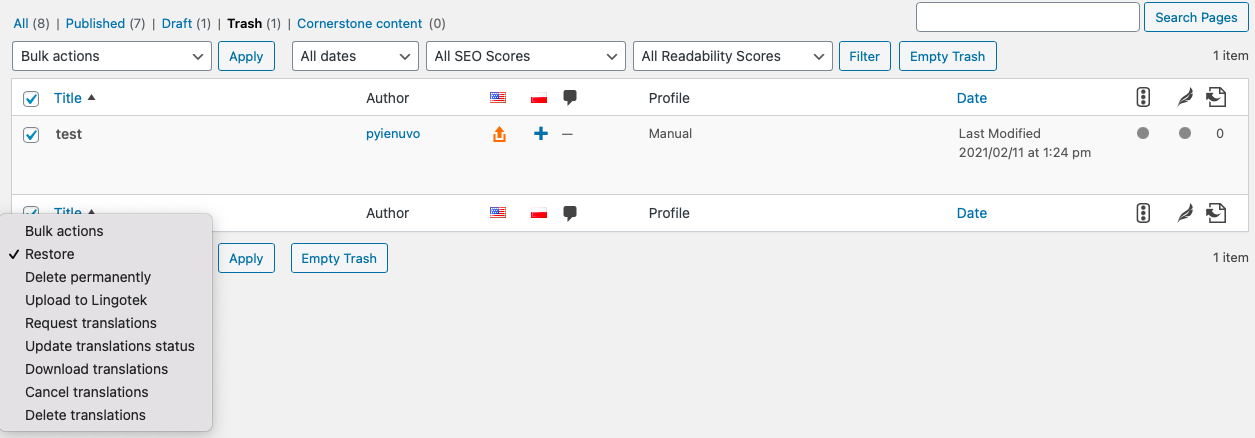This screenshot has height=438, width=1255.
Task: Click the orange upload icon in test row
Action: [499, 134]
